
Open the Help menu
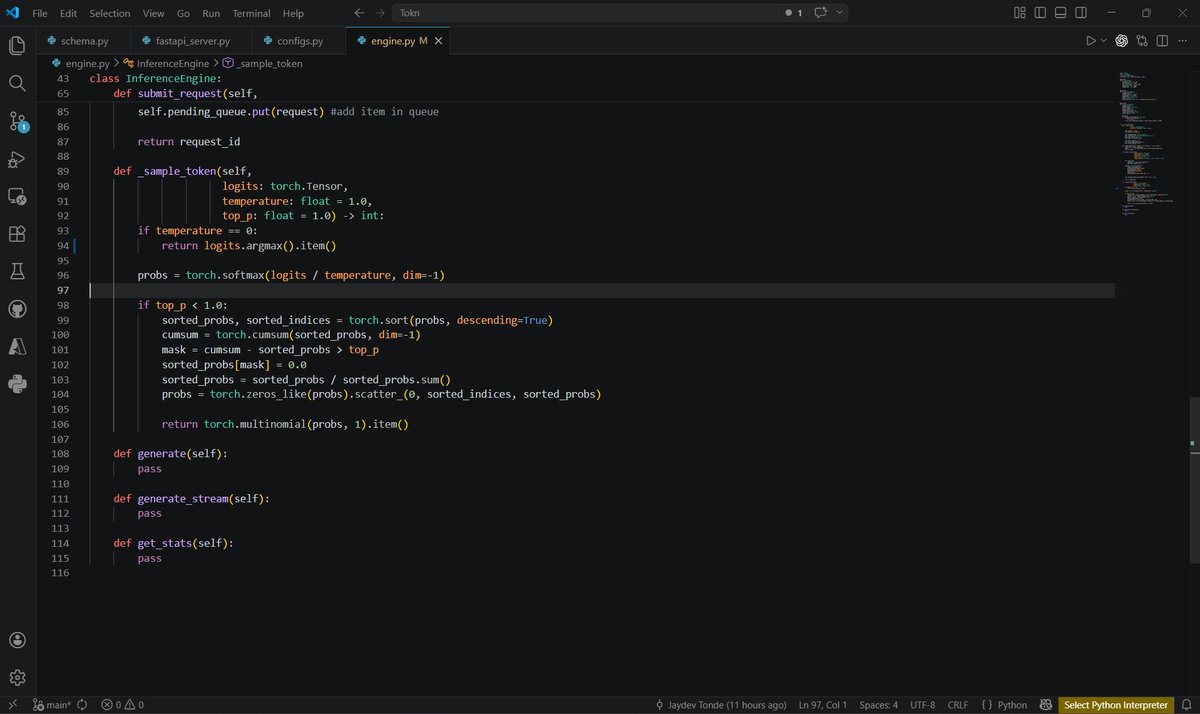pos(293,14)
